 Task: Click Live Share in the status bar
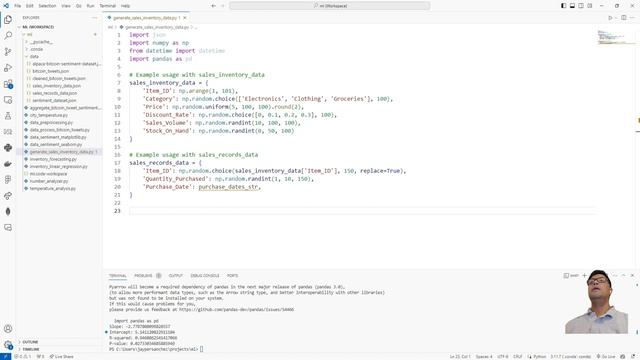(62, 356)
